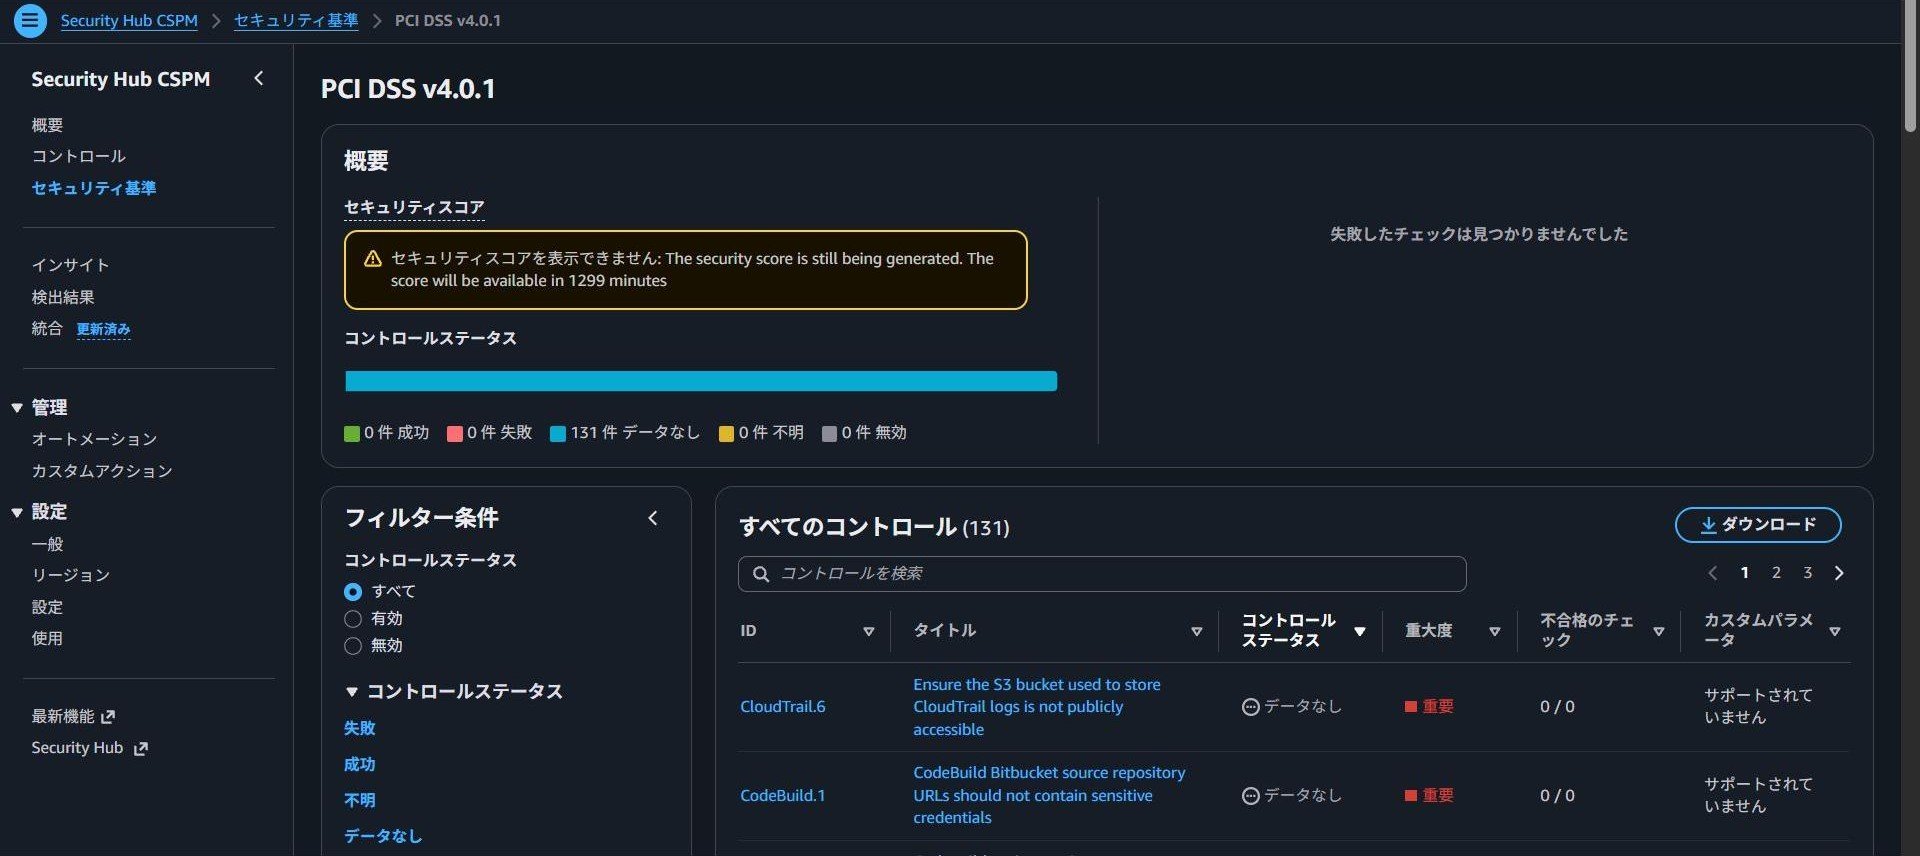Collapse the フィルター条件 panel with chevron
1920x856 pixels.
click(653, 518)
